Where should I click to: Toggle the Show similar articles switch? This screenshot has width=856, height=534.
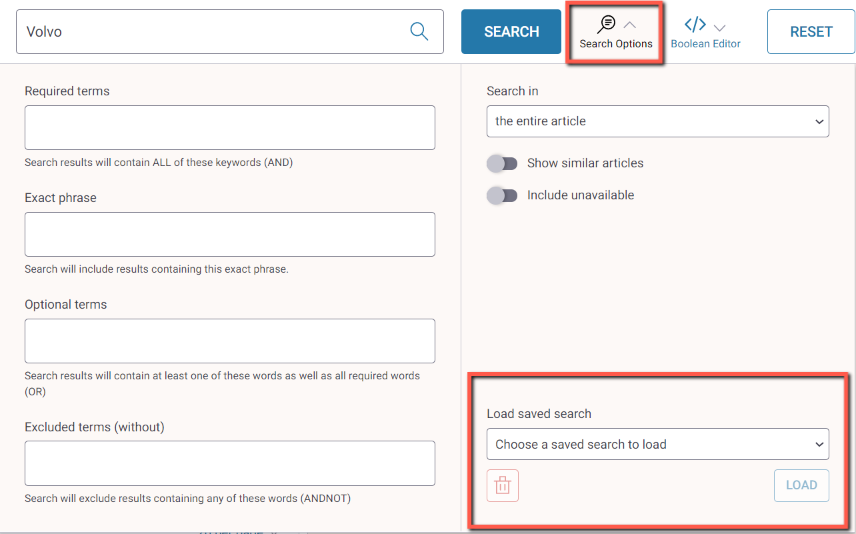point(502,163)
